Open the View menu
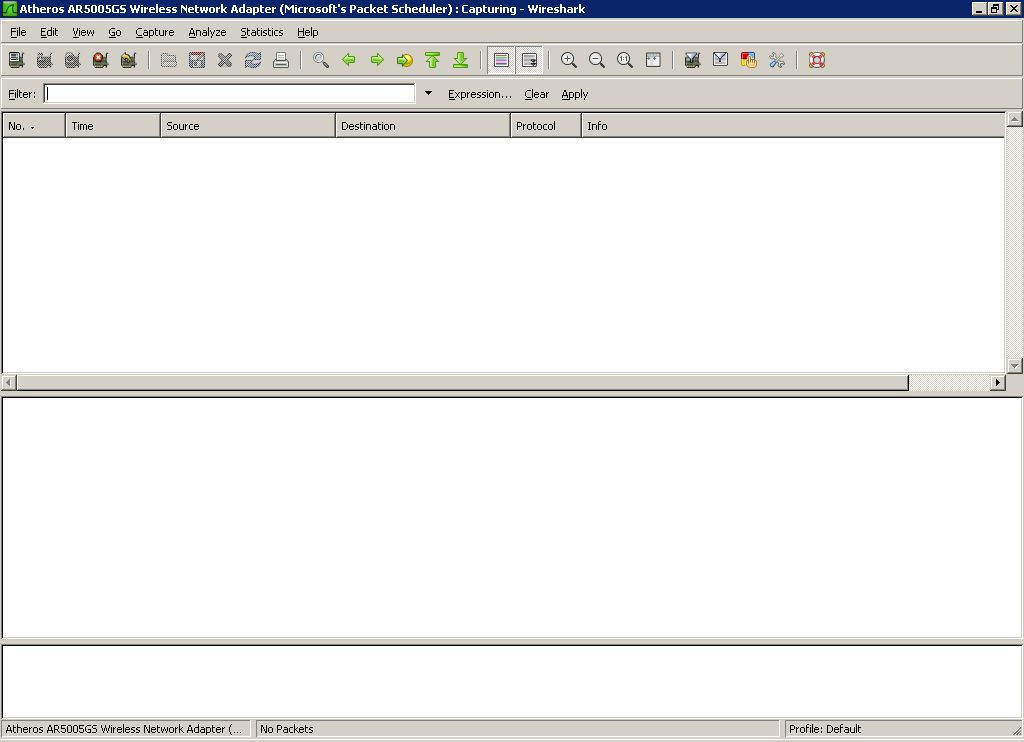This screenshot has width=1024, height=742. 83,32
